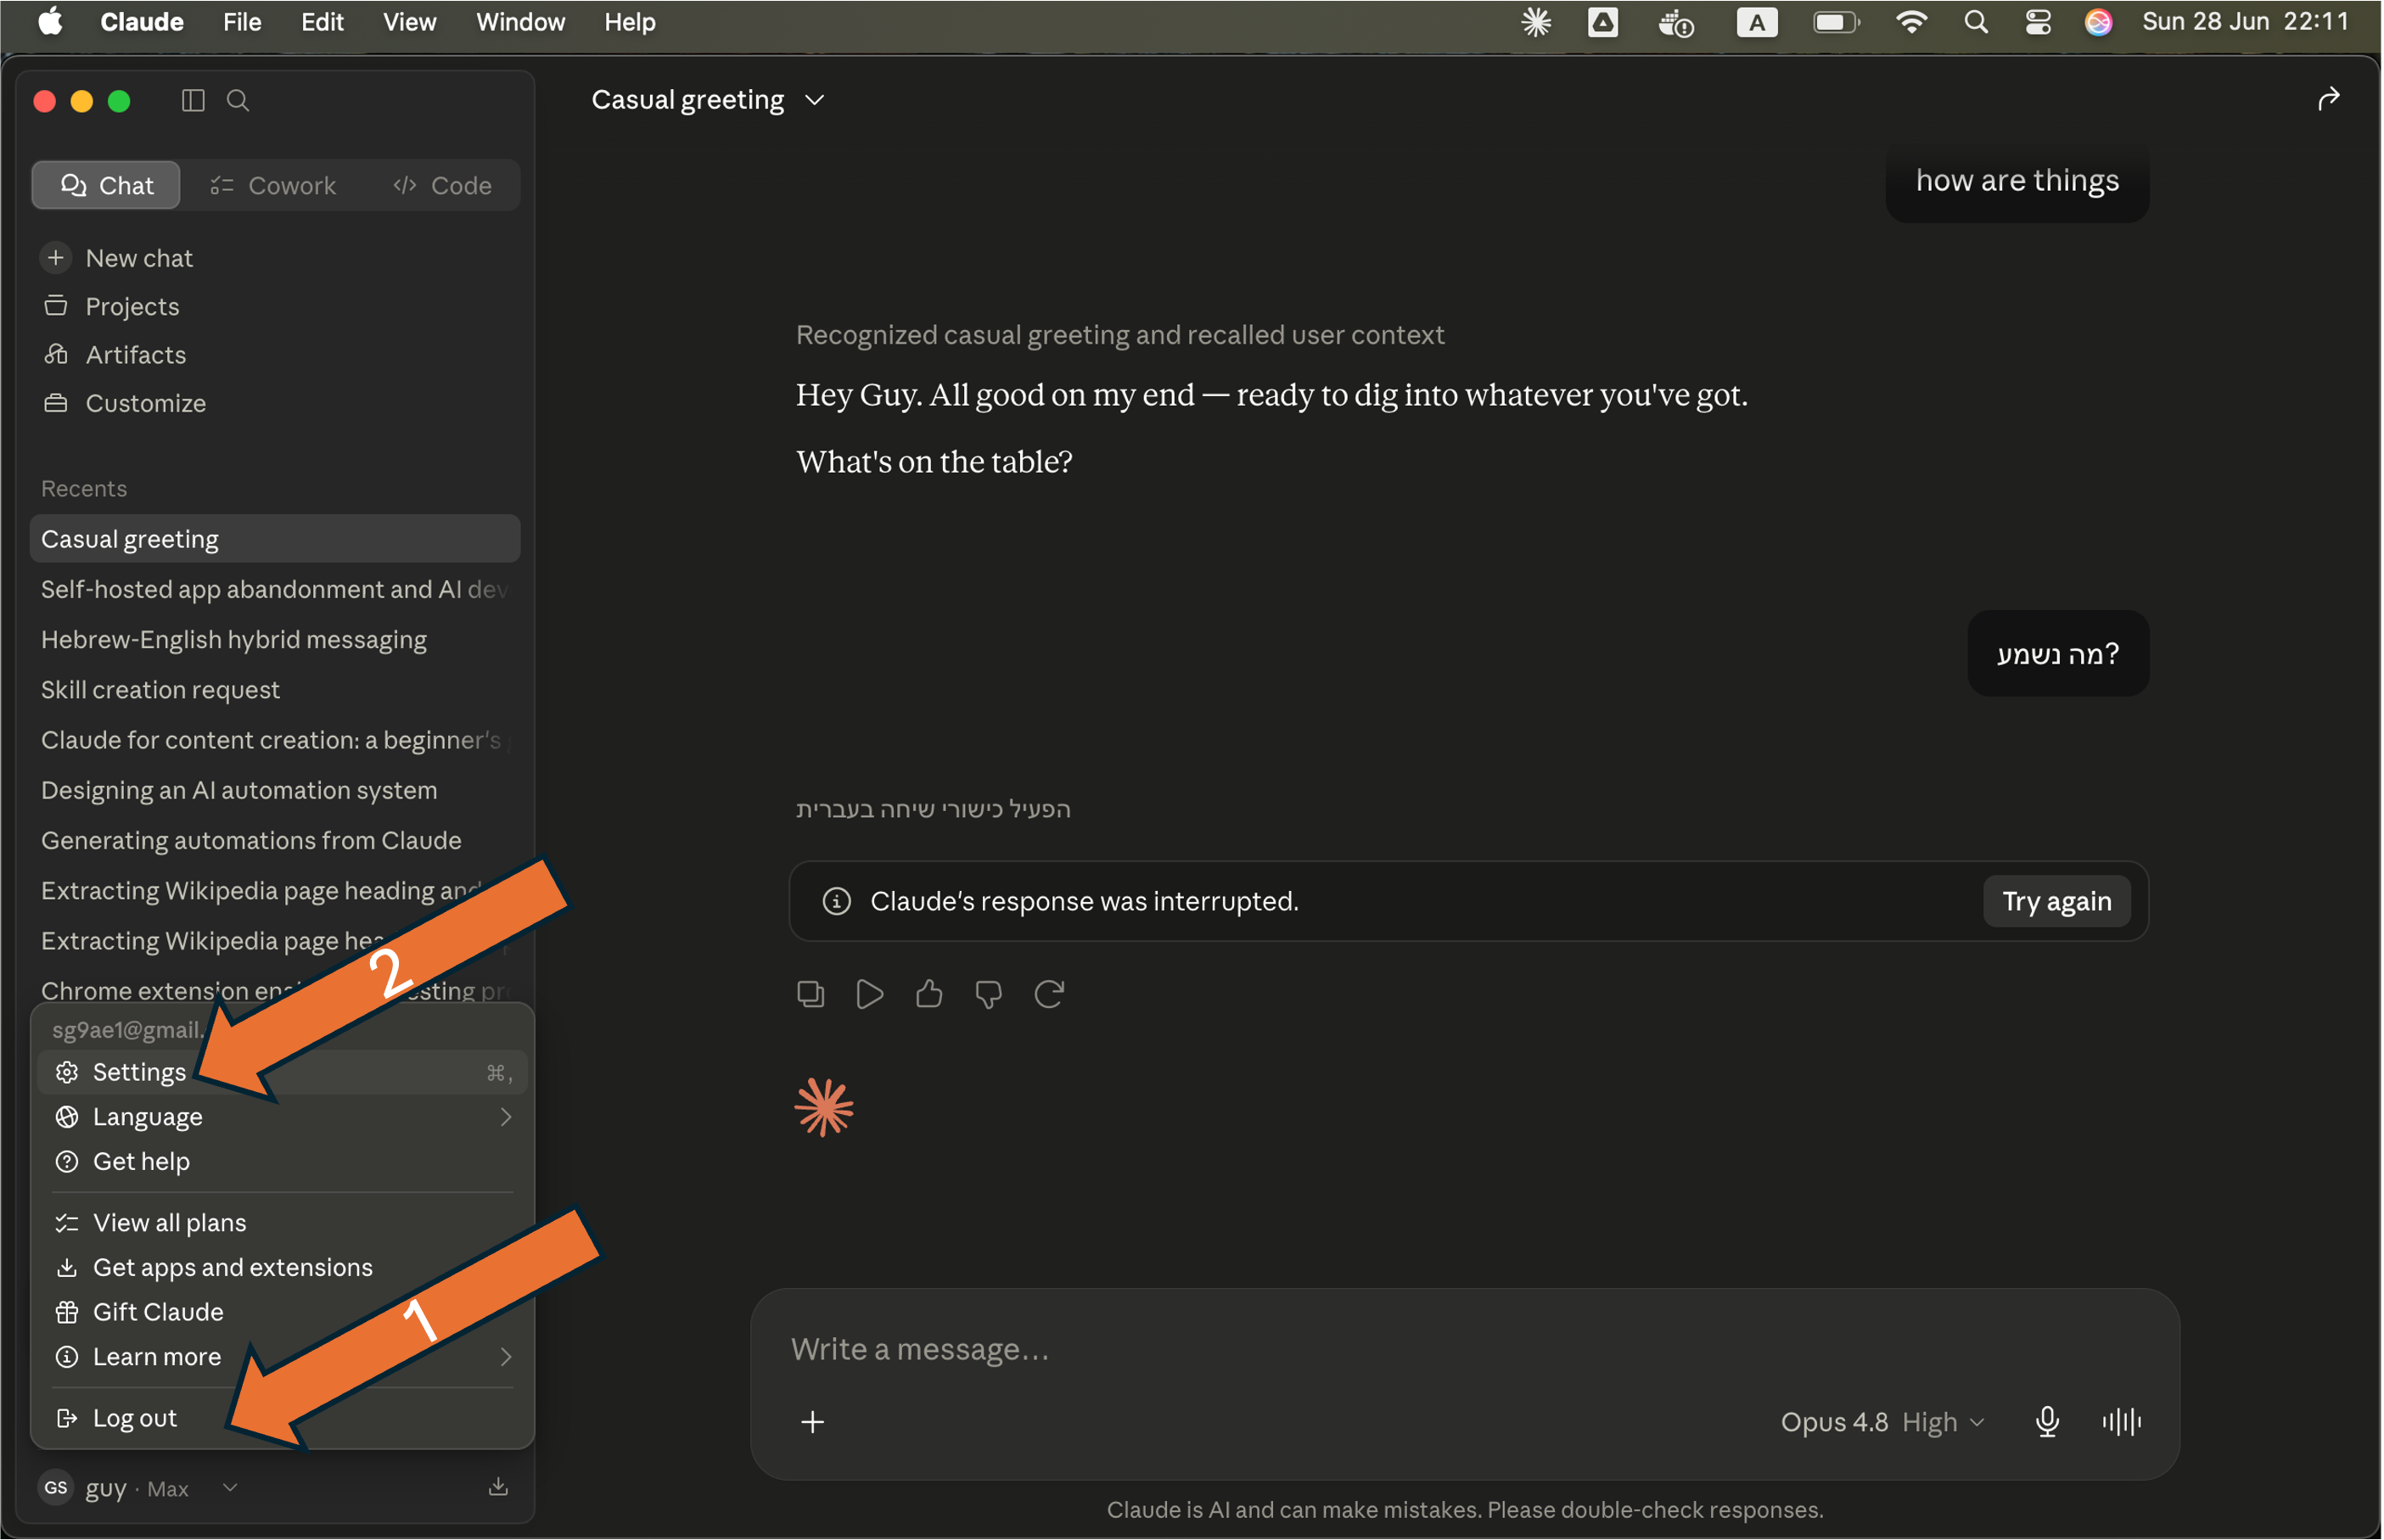Open the battery status in the menu bar

coord(1836,22)
